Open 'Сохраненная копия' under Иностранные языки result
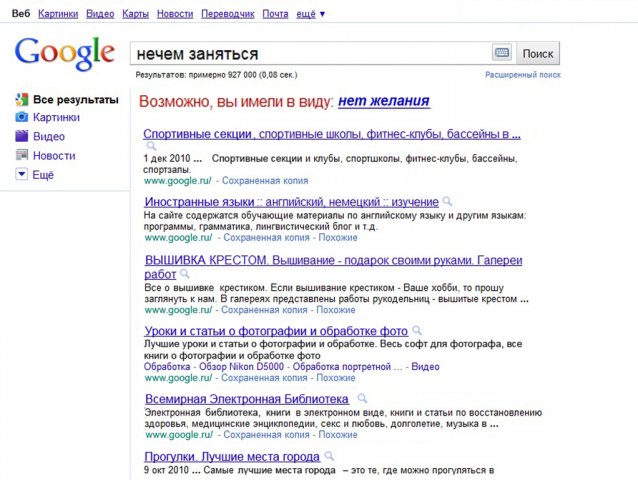This screenshot has width=638, height=480. point(267,238)
